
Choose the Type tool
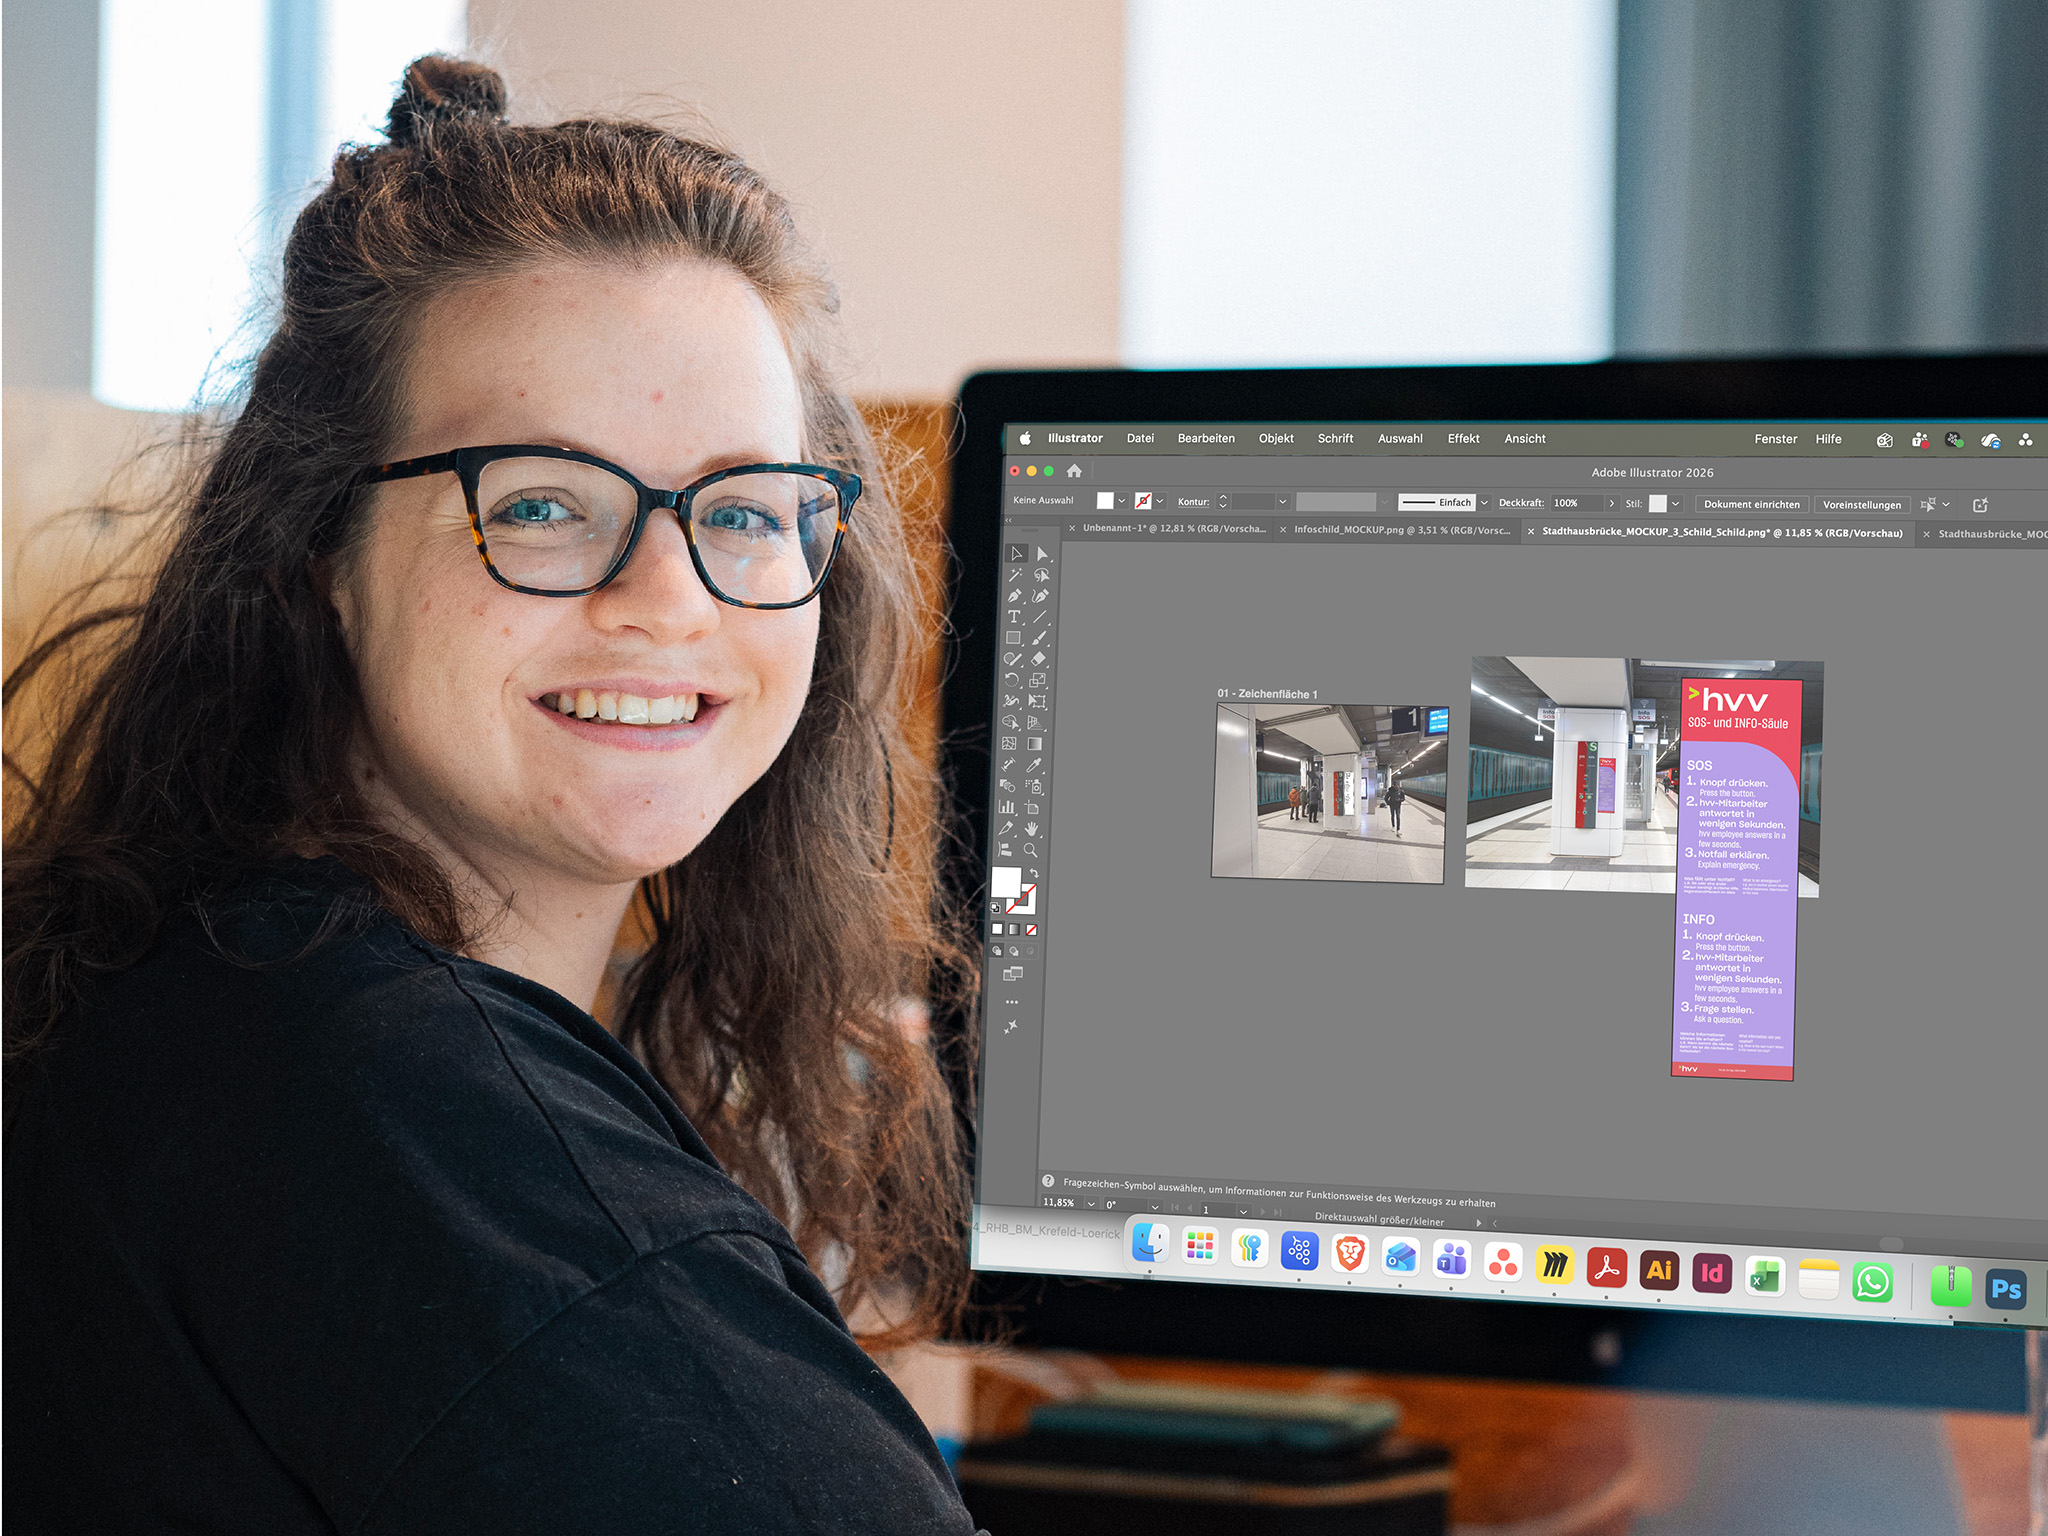1013,617
